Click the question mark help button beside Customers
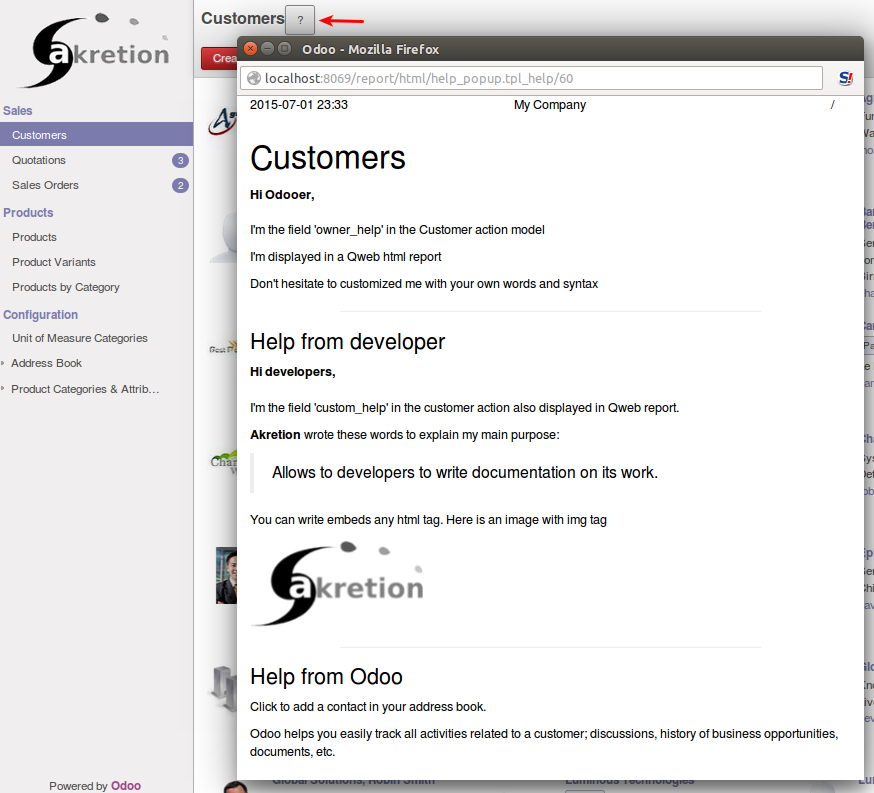Screen dimensions: 874x793 (300, 19)
